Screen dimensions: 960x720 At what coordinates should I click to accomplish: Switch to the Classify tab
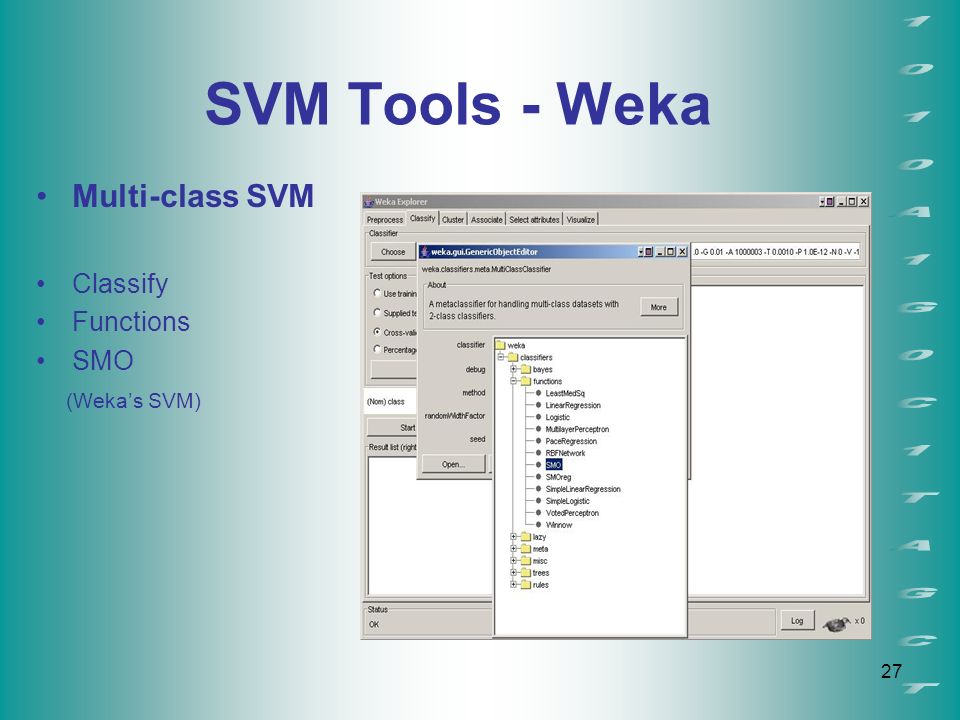click(422, 219)
